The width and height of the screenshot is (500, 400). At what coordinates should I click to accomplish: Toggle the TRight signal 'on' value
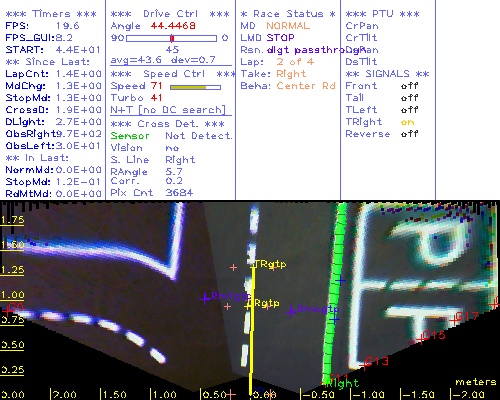tap(407, 122)
